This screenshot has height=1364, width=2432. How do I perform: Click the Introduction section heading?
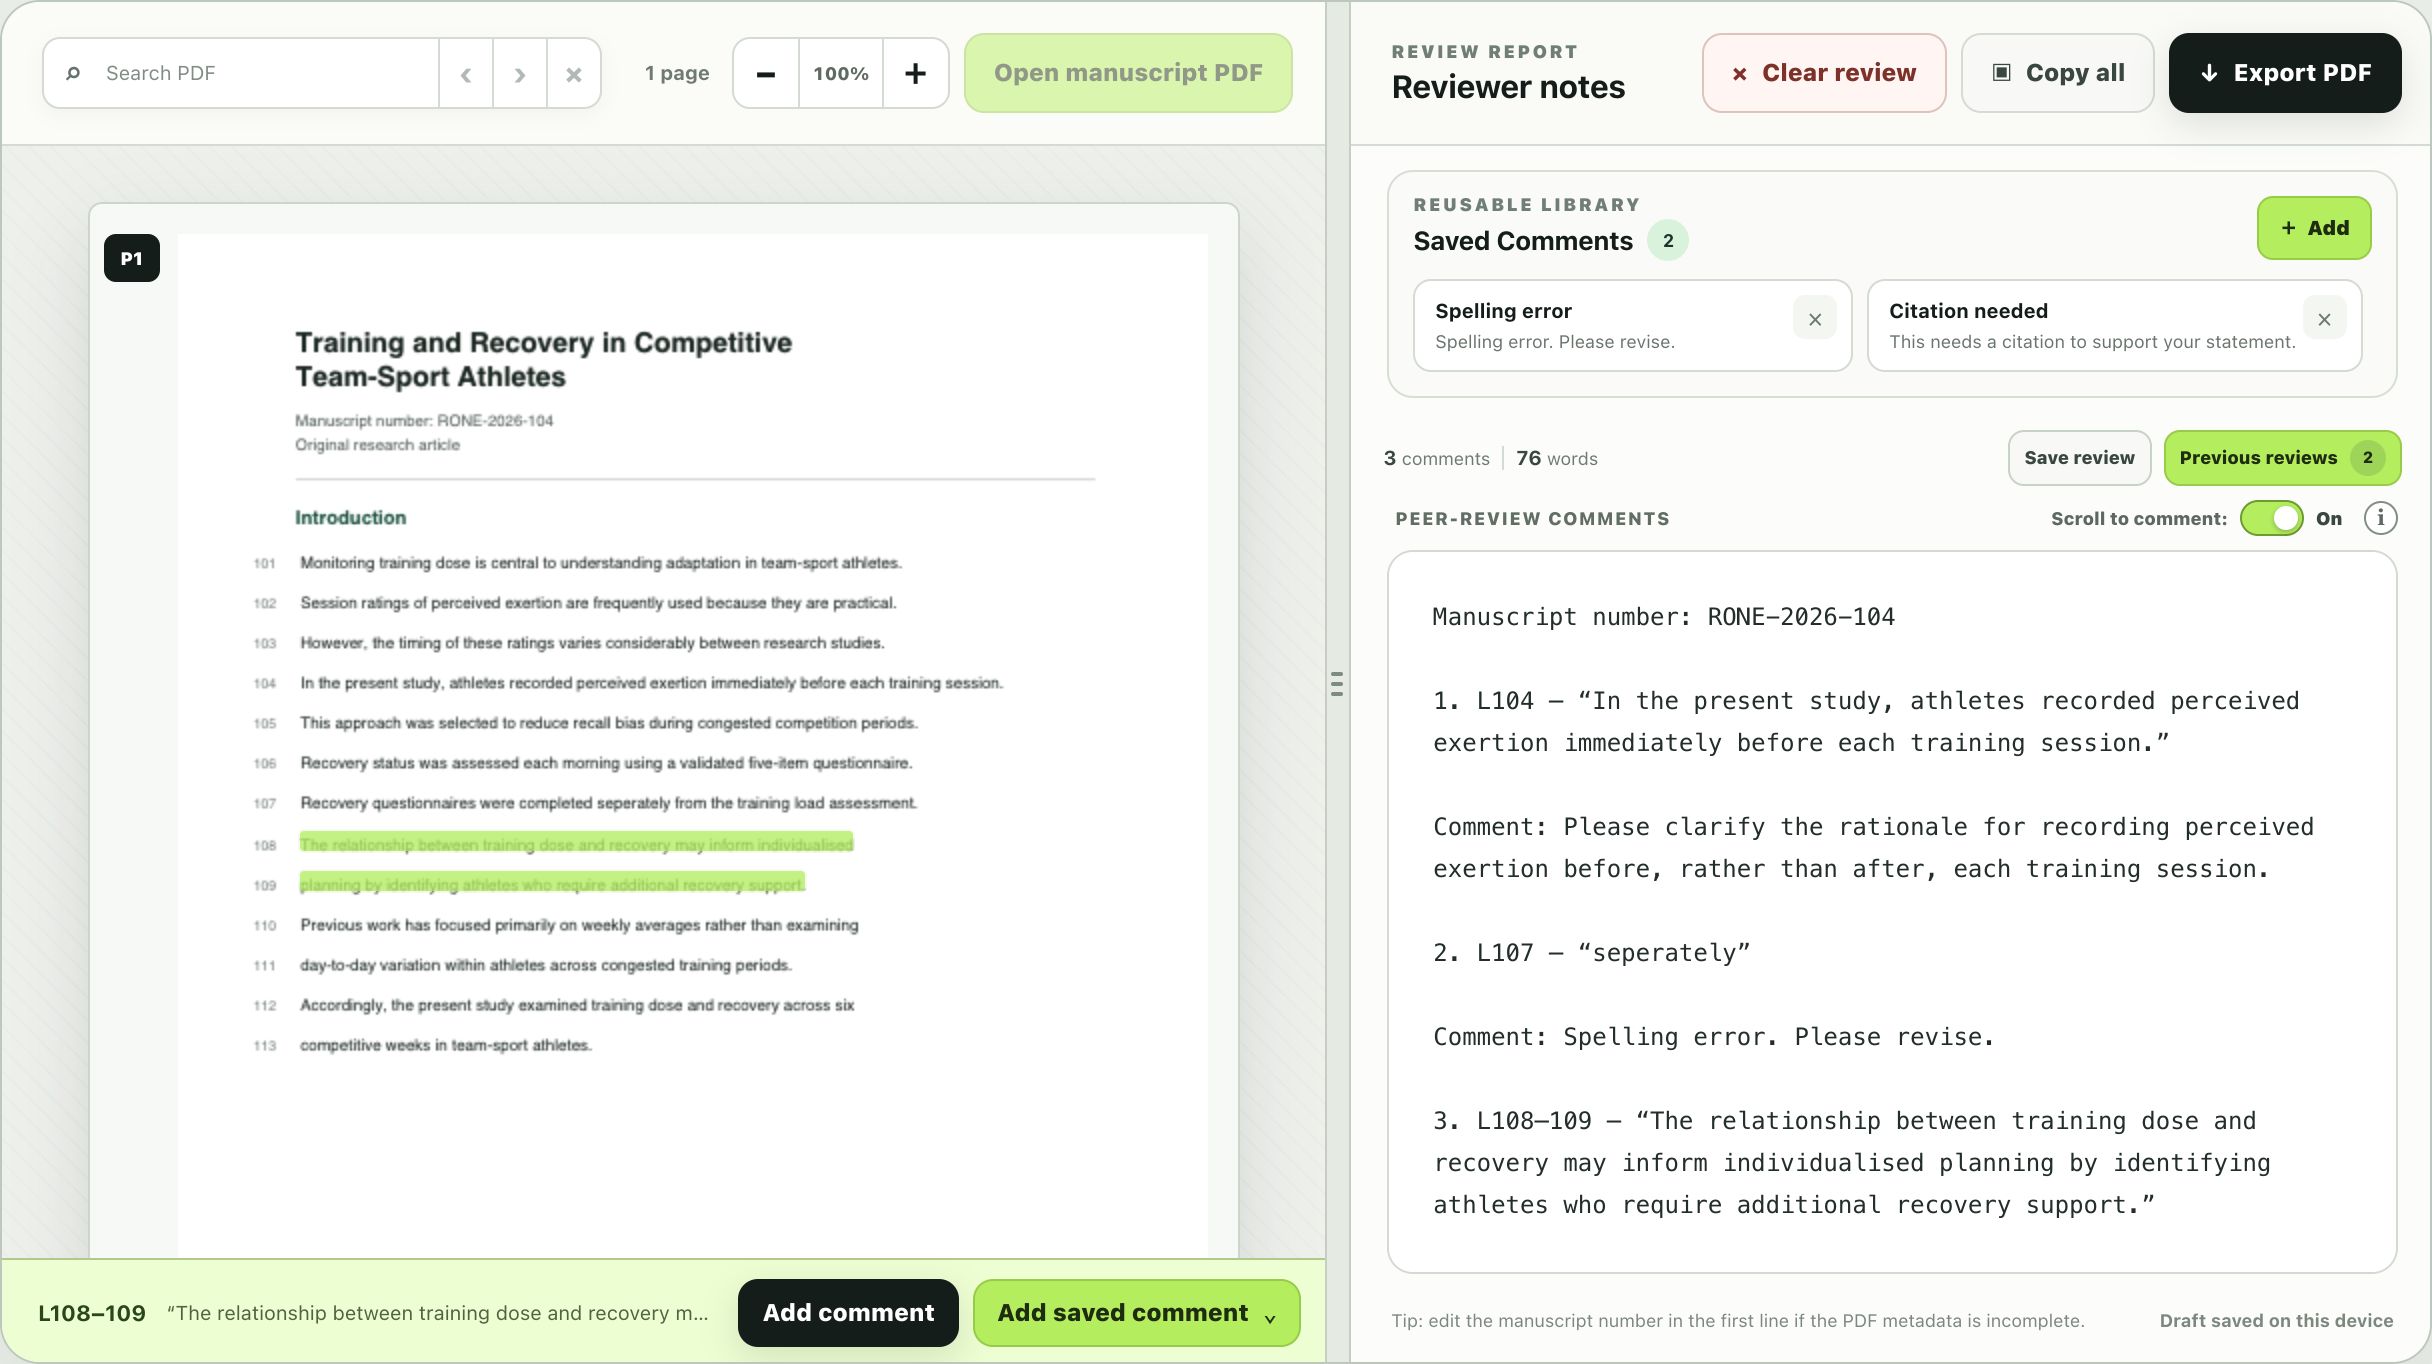(350, 517)
